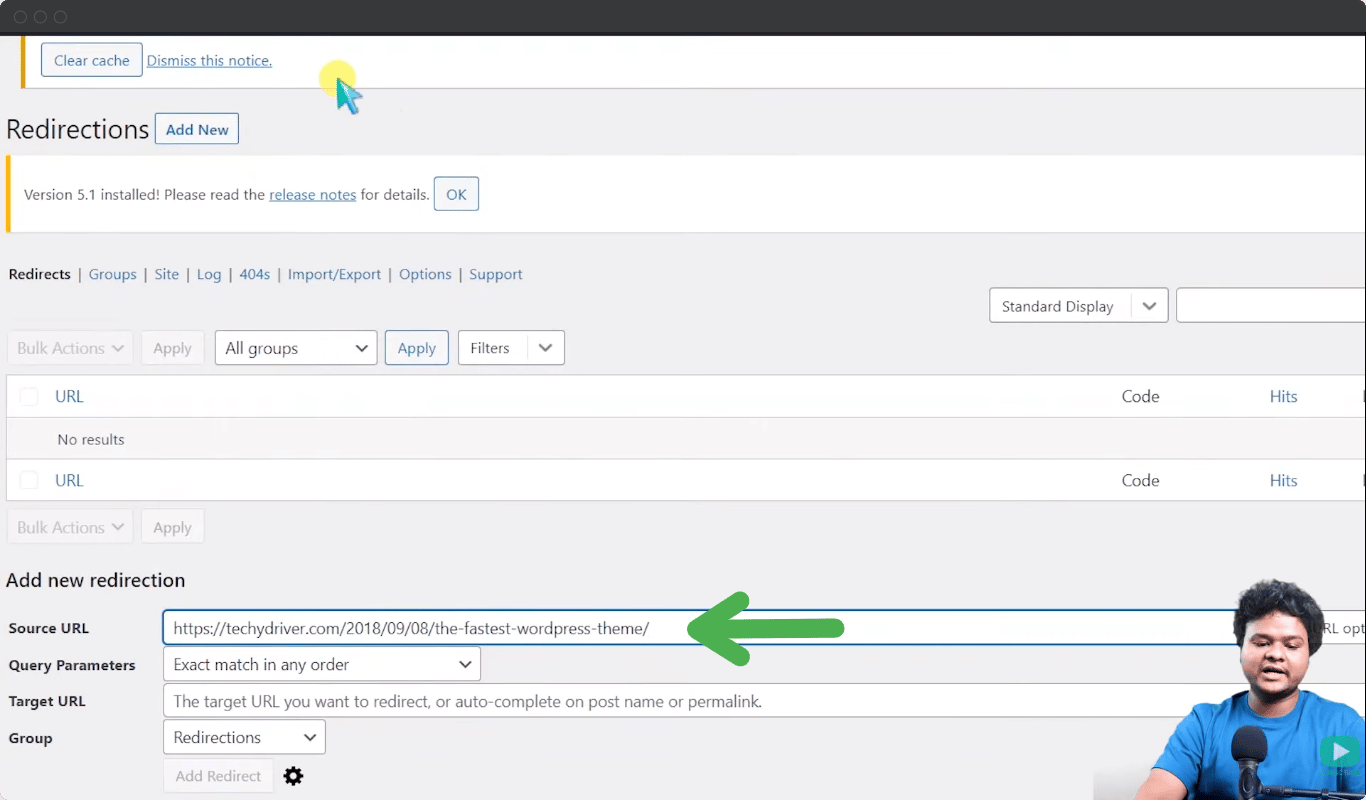This screenshot has height=800, width=1366.
Task: Click the Query Parameters label
Action: point(72,665)
